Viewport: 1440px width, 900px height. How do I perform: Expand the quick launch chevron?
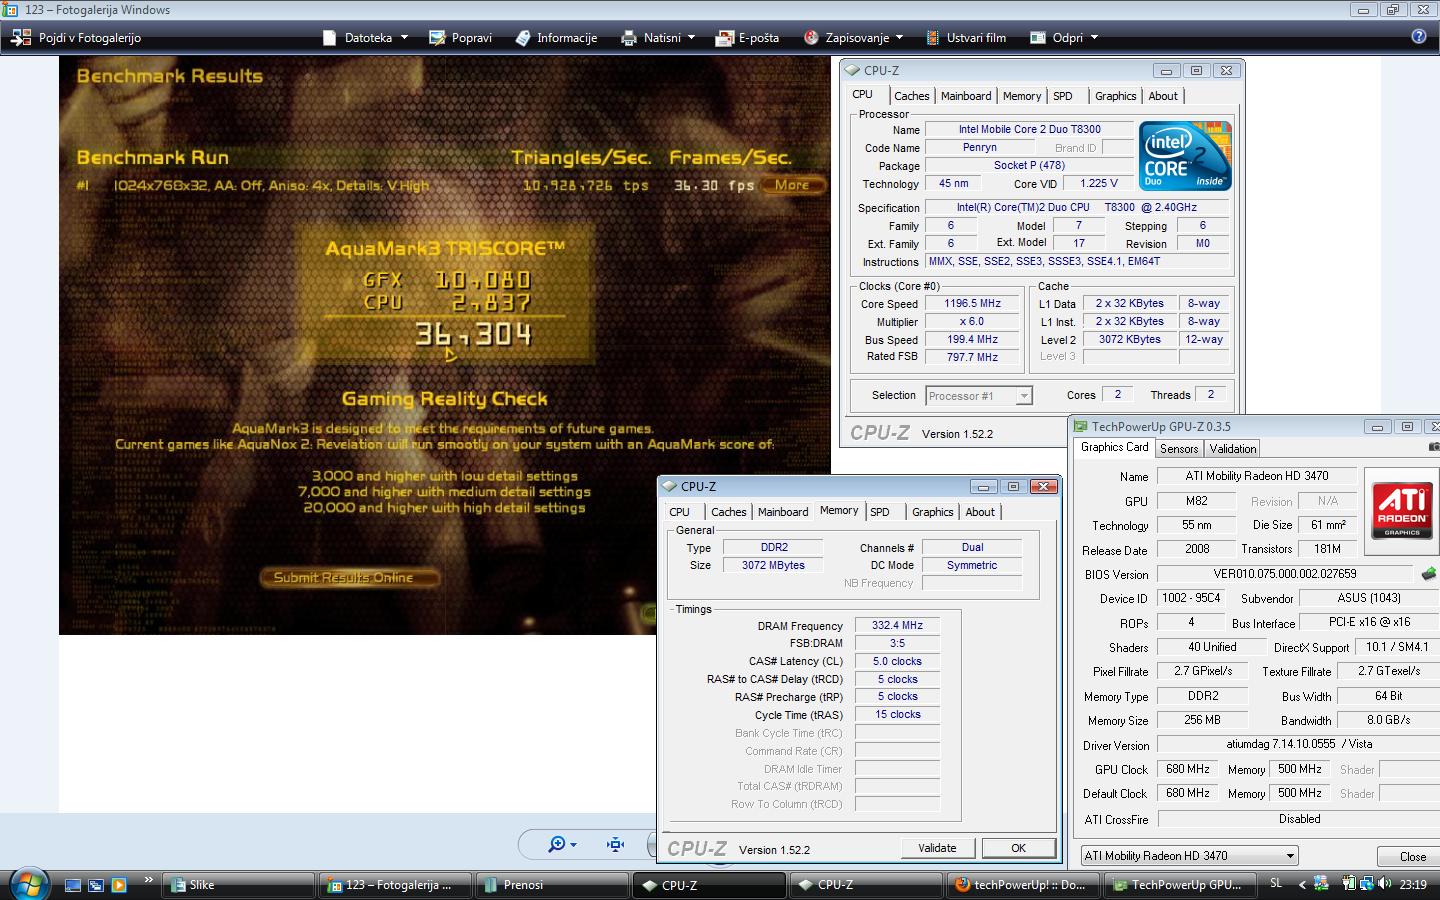148,881
